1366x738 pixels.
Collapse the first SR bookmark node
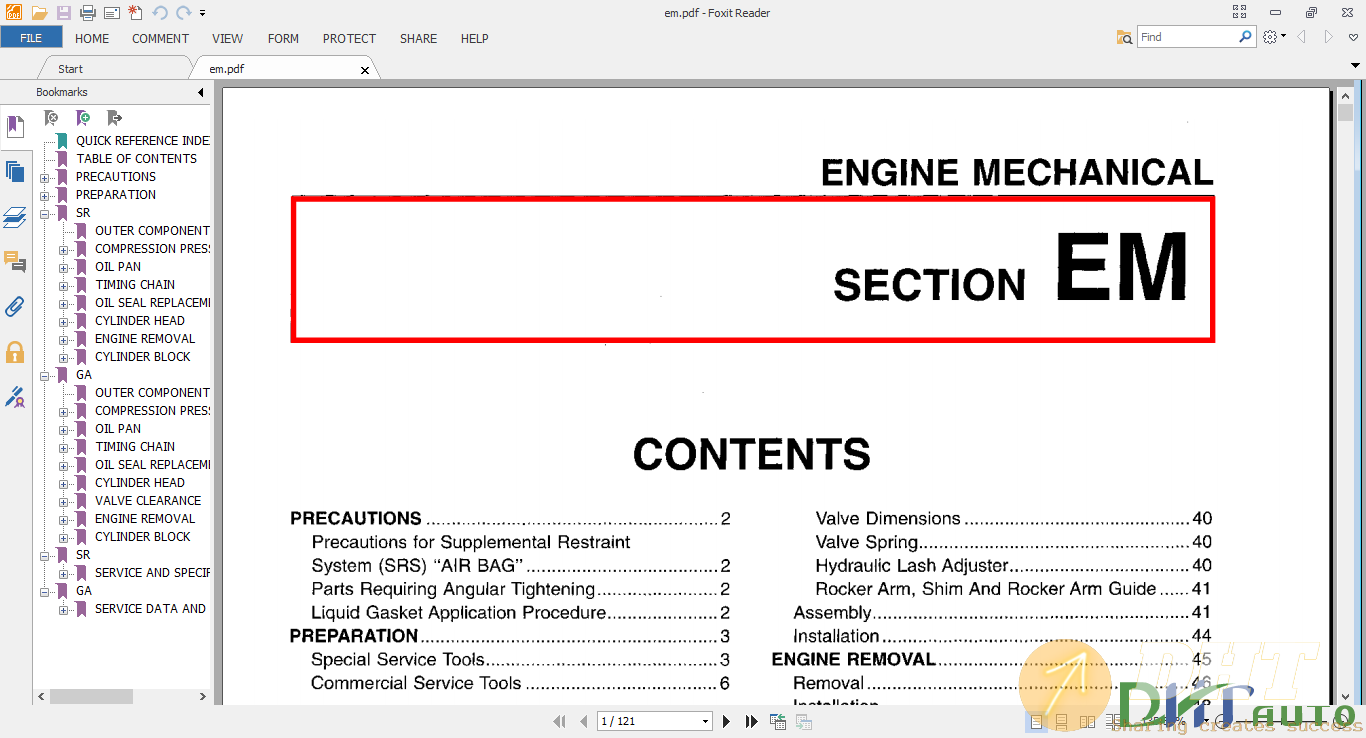[45, 213]
